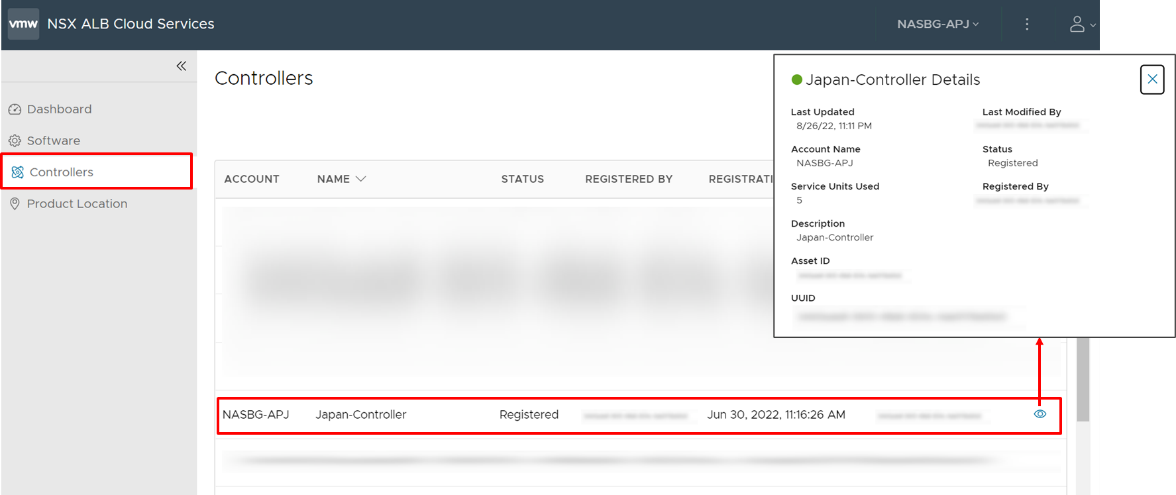The height and width of the screenshot is (495, 1176).
Task: Click the Dashboard gauge icon
Action: pyautogui.click(x=15, y=110)
